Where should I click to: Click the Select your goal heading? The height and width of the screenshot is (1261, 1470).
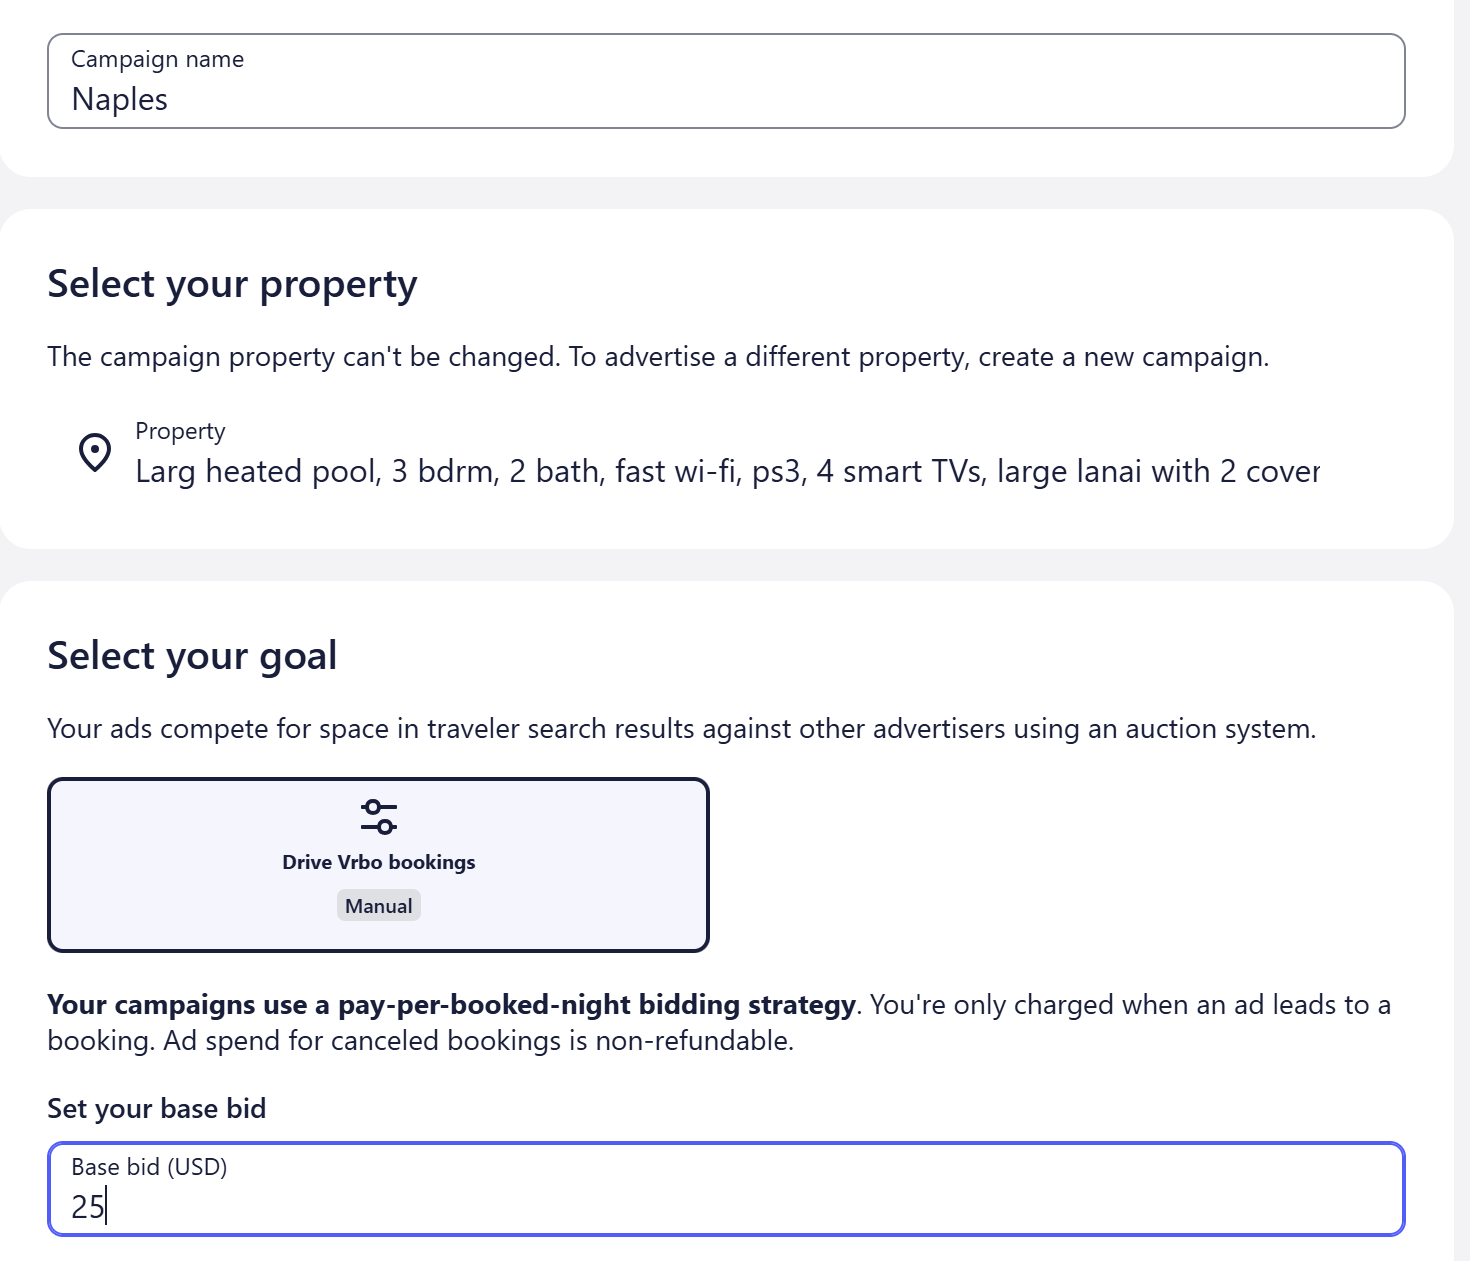coord(192,657)
